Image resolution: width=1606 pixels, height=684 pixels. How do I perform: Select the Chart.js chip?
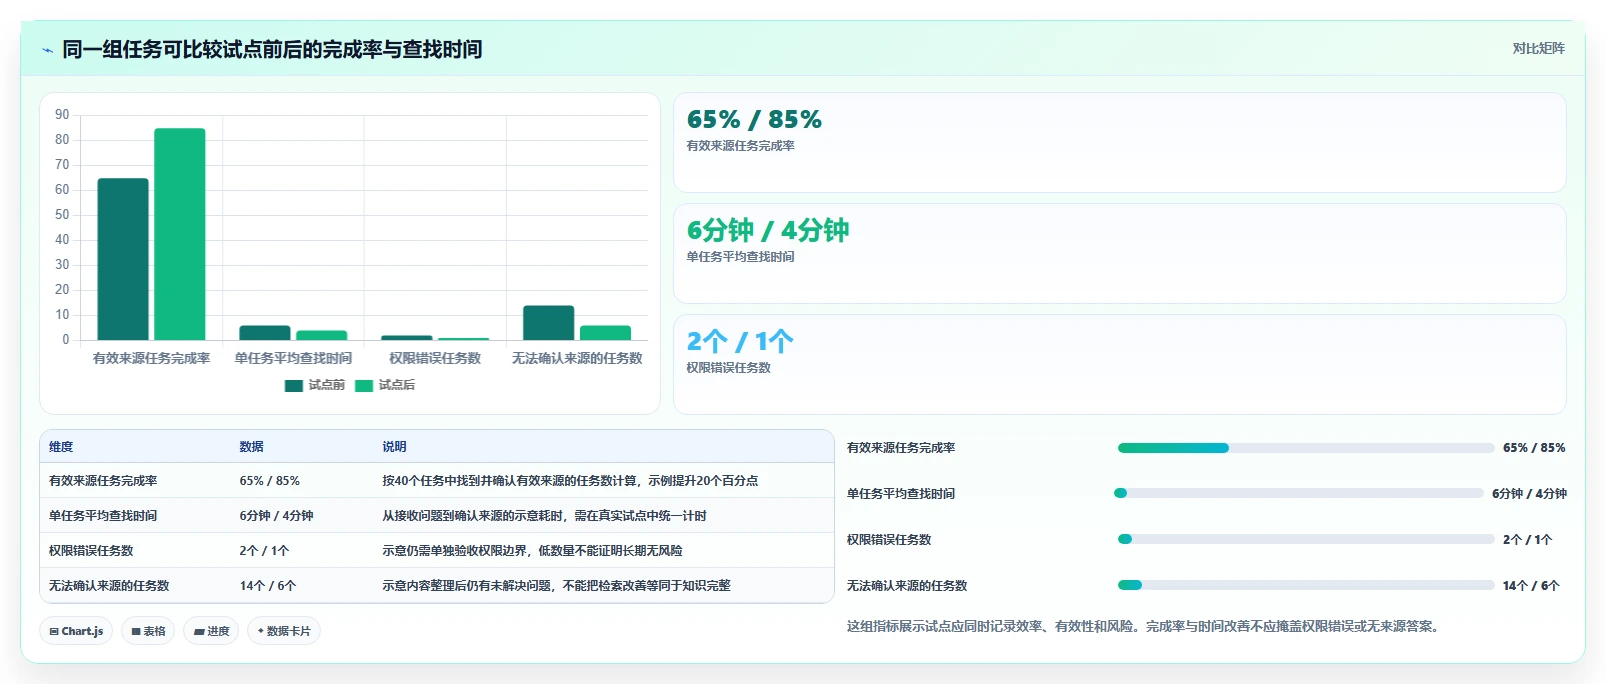tap(76, 631)
